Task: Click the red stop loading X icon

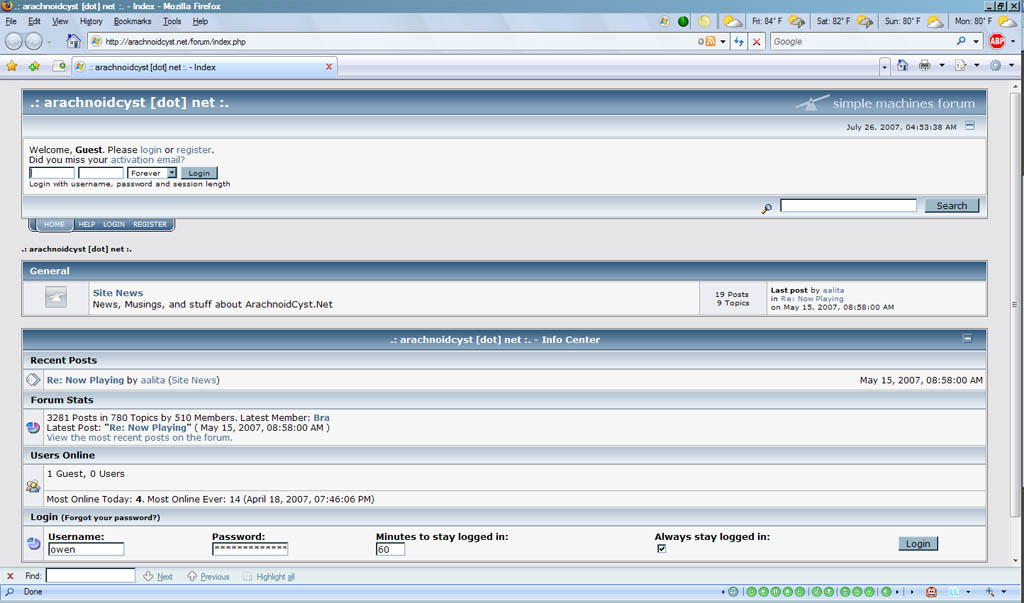Action: click(x=756, y=42)
